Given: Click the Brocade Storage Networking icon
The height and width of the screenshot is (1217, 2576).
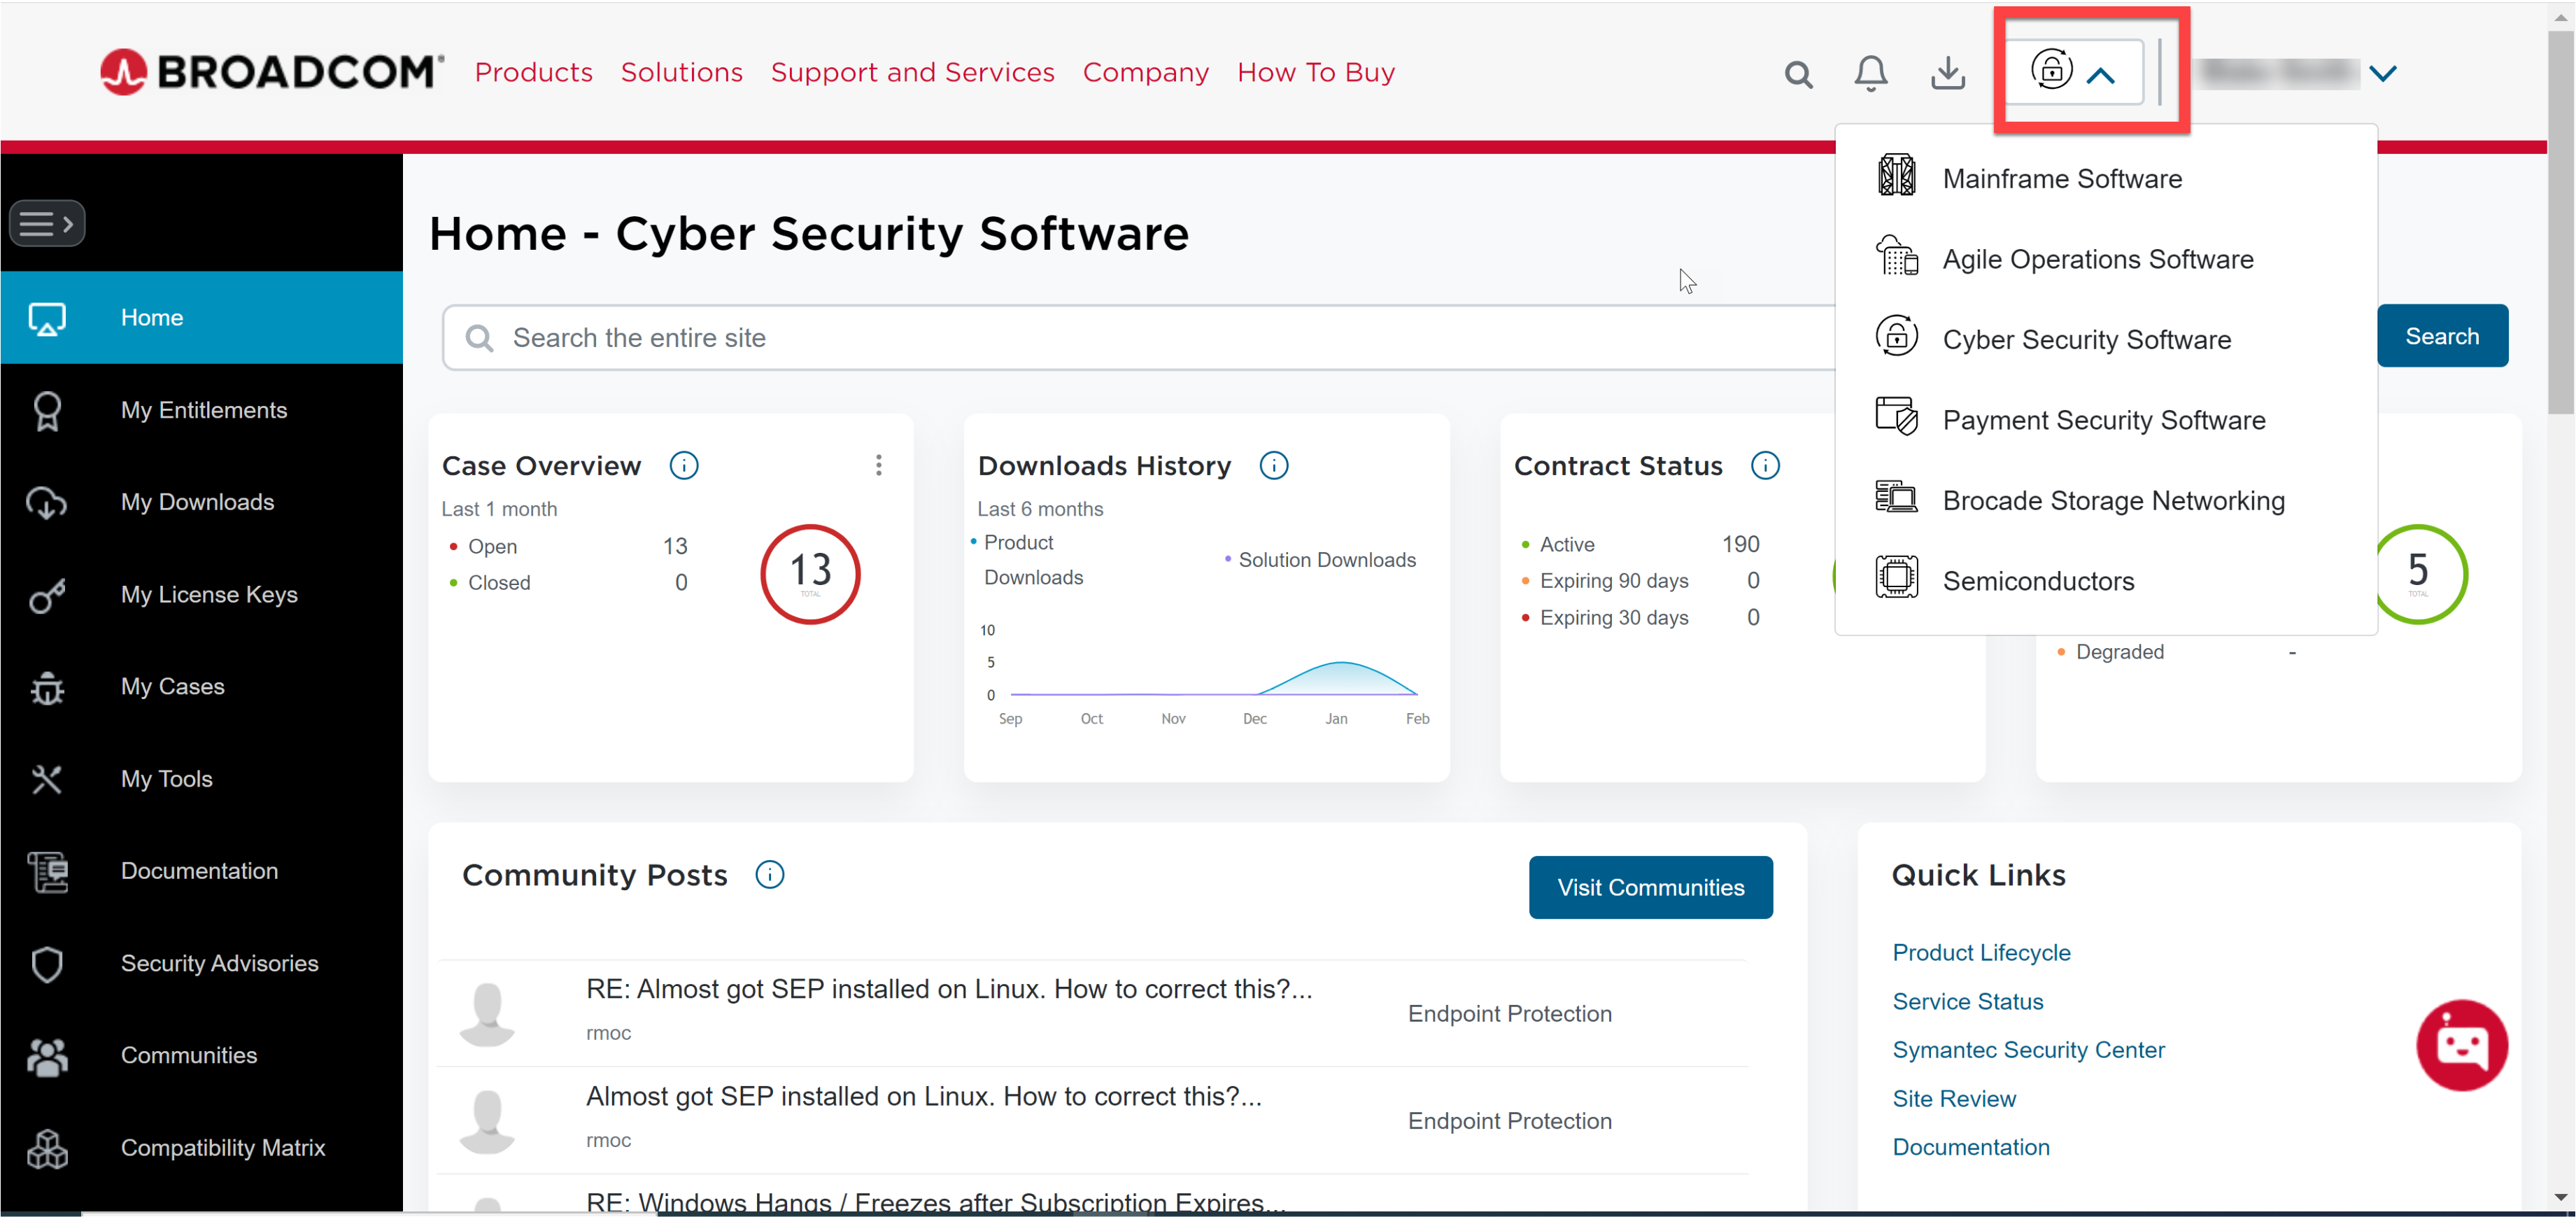Looking at the screenshot, I should 1896,497.
